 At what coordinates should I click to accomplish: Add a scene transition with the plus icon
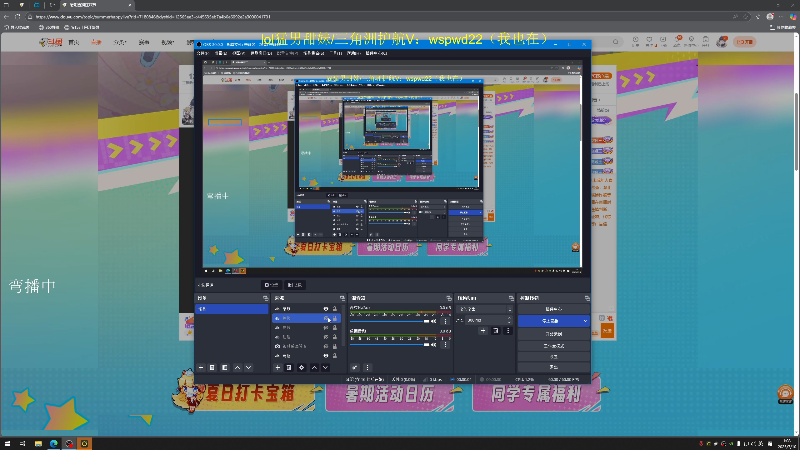tap(483, 331)
